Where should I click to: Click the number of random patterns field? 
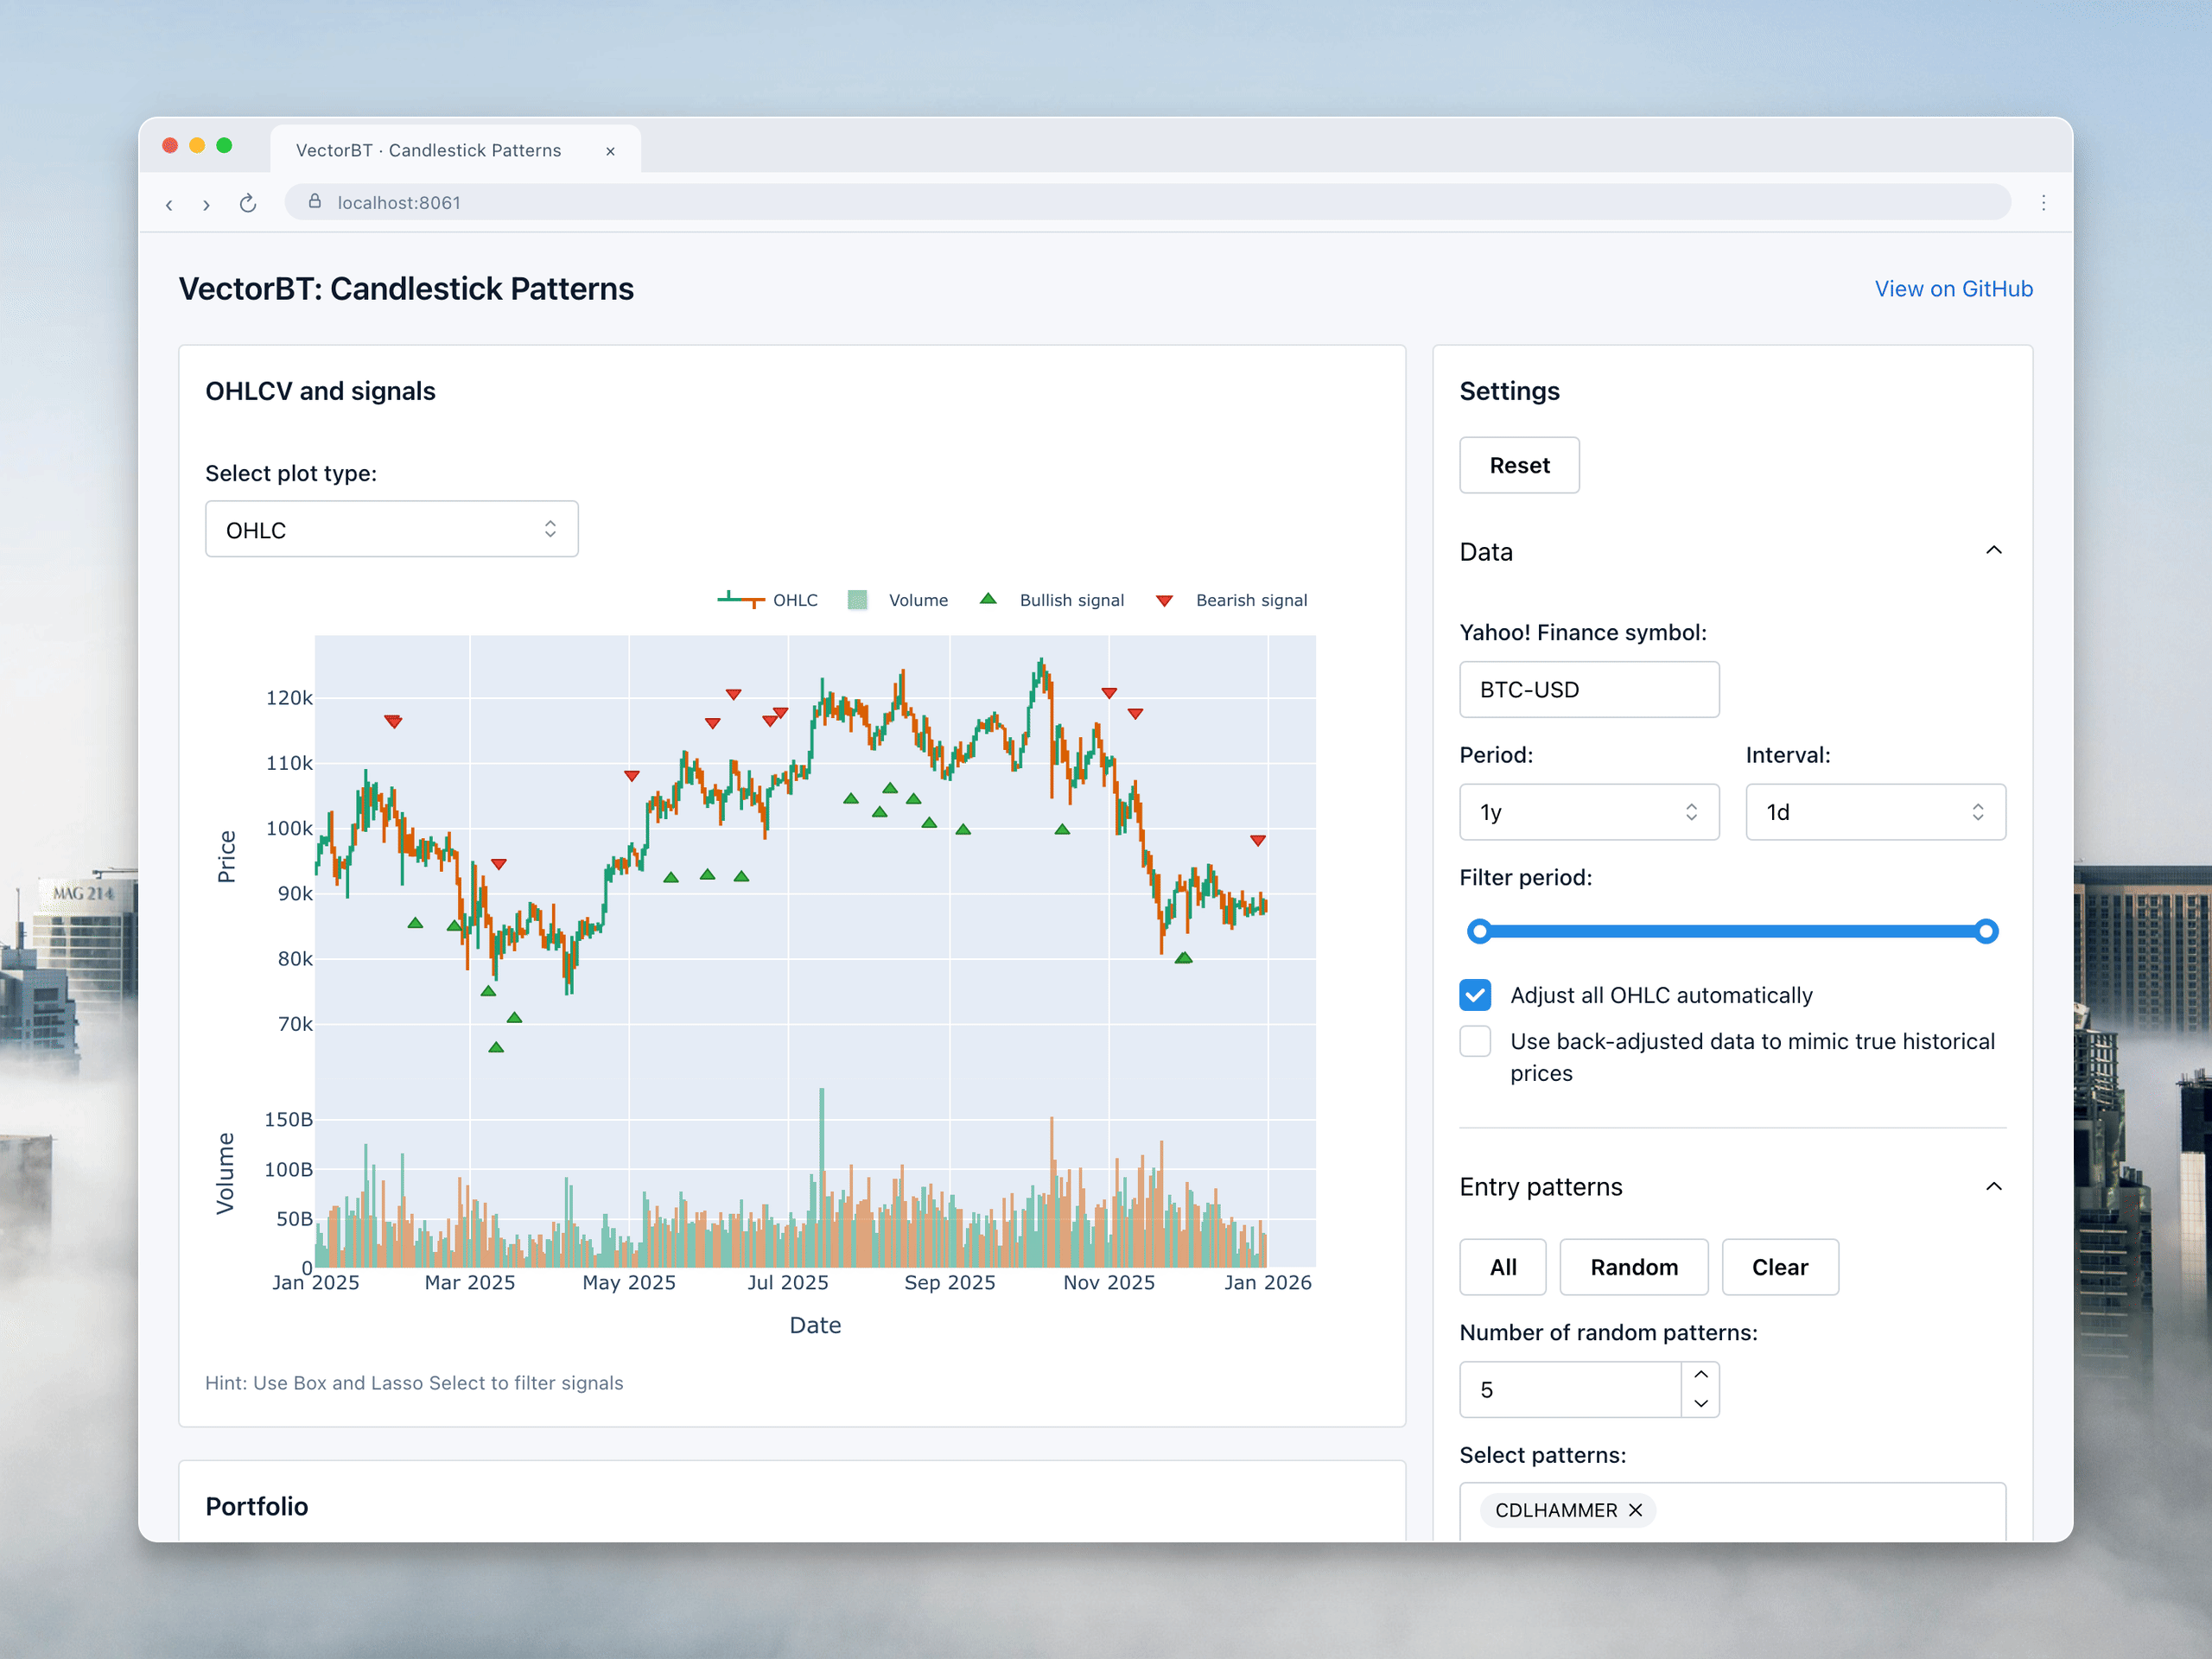click(1570, 1389)
